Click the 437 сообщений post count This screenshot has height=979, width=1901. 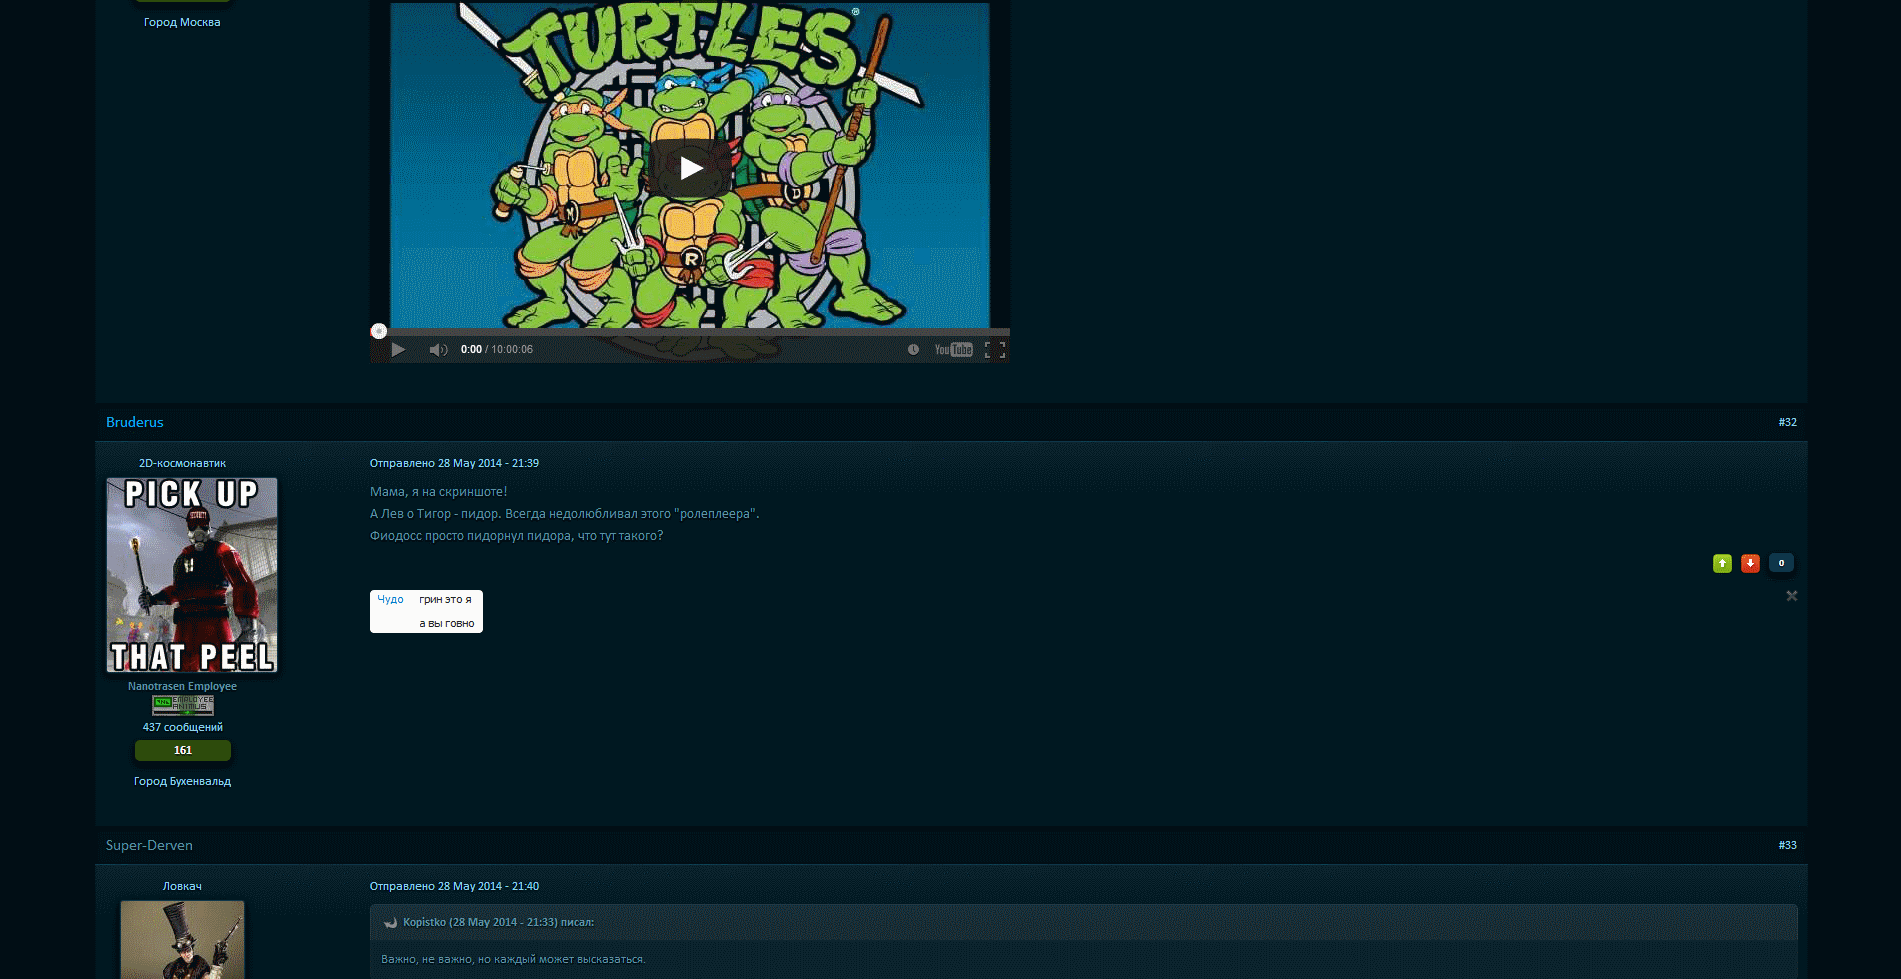point(182,727)
